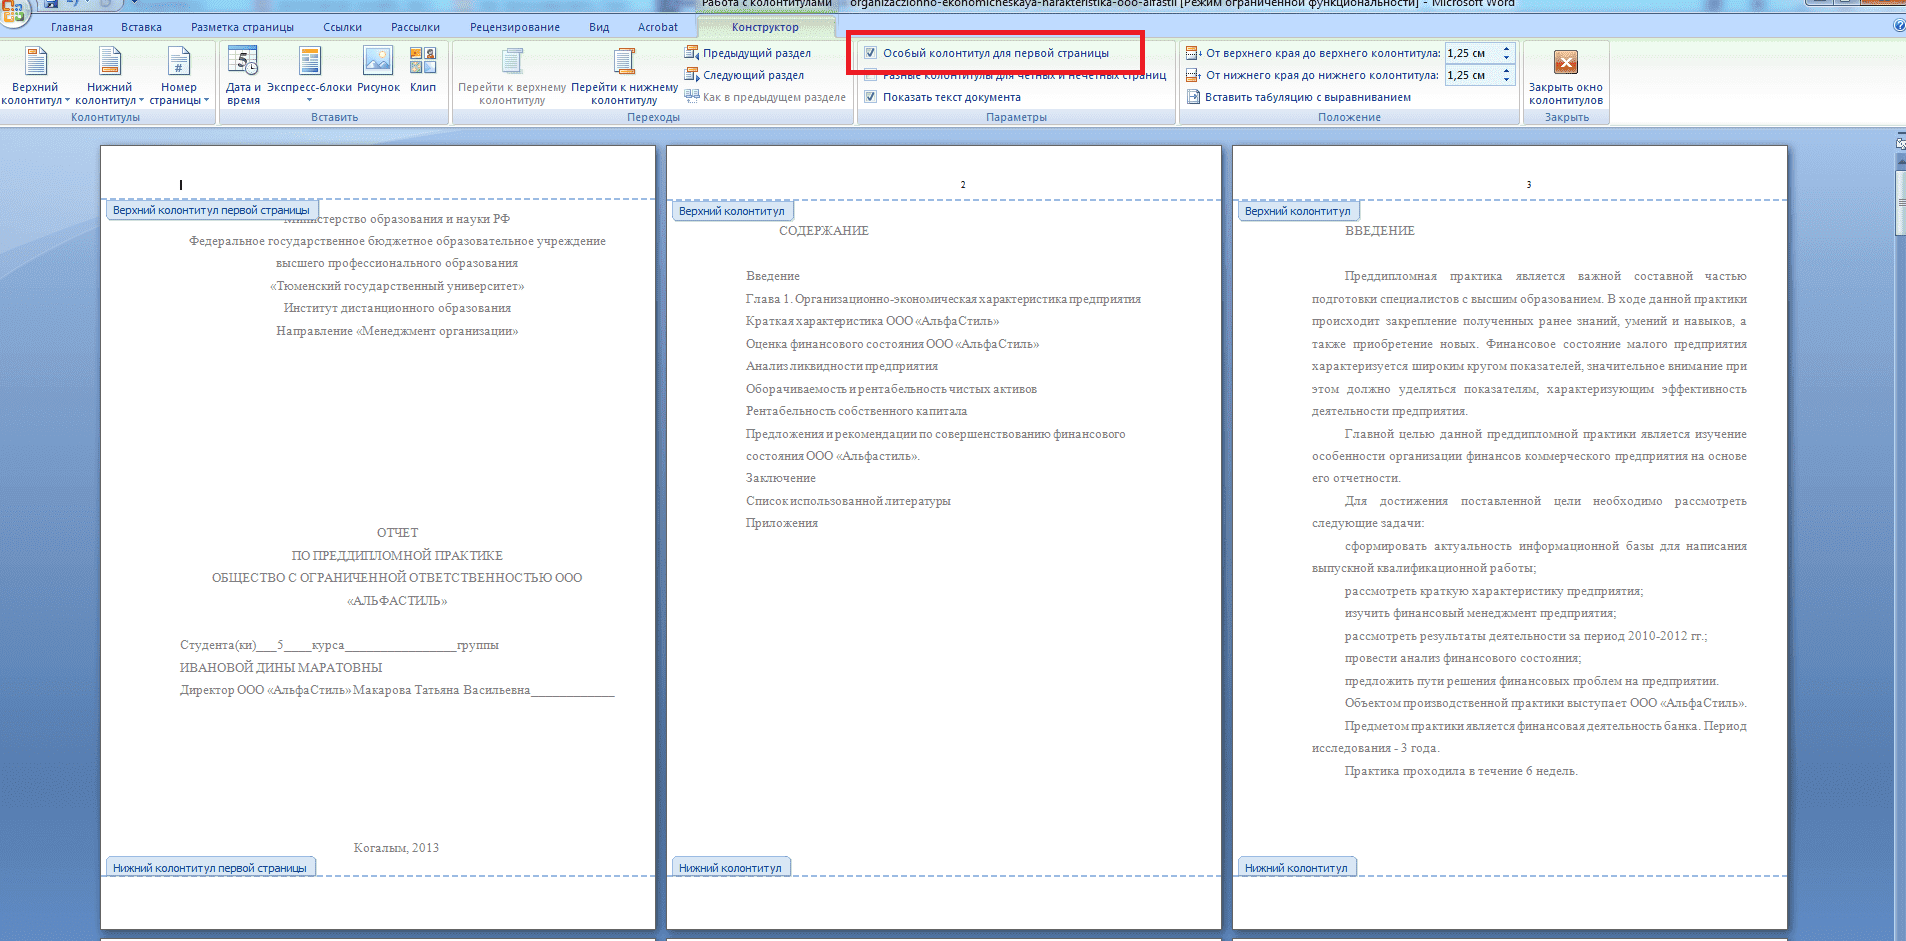Insert Дата и время date and time
Screen dimensions: 1906x941
pyautogui.click(x=243, y=75)
